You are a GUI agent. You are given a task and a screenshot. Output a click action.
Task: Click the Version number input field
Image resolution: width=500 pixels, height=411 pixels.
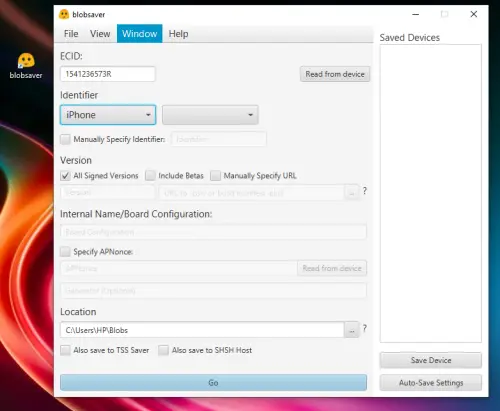click(x=108, y=193)
